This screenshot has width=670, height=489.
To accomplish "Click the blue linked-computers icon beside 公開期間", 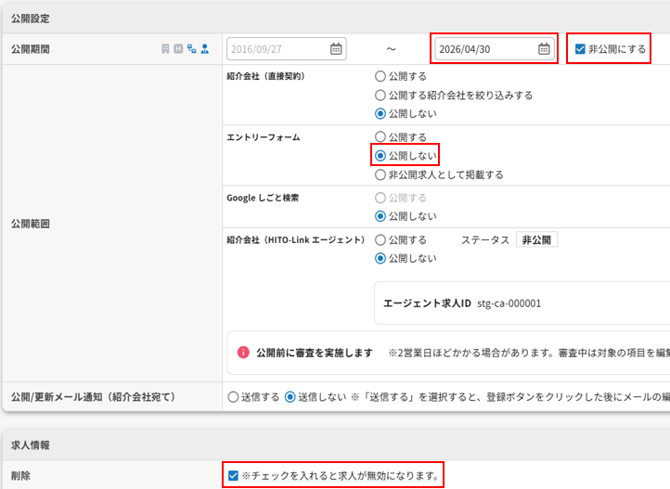I will (192, 49).
